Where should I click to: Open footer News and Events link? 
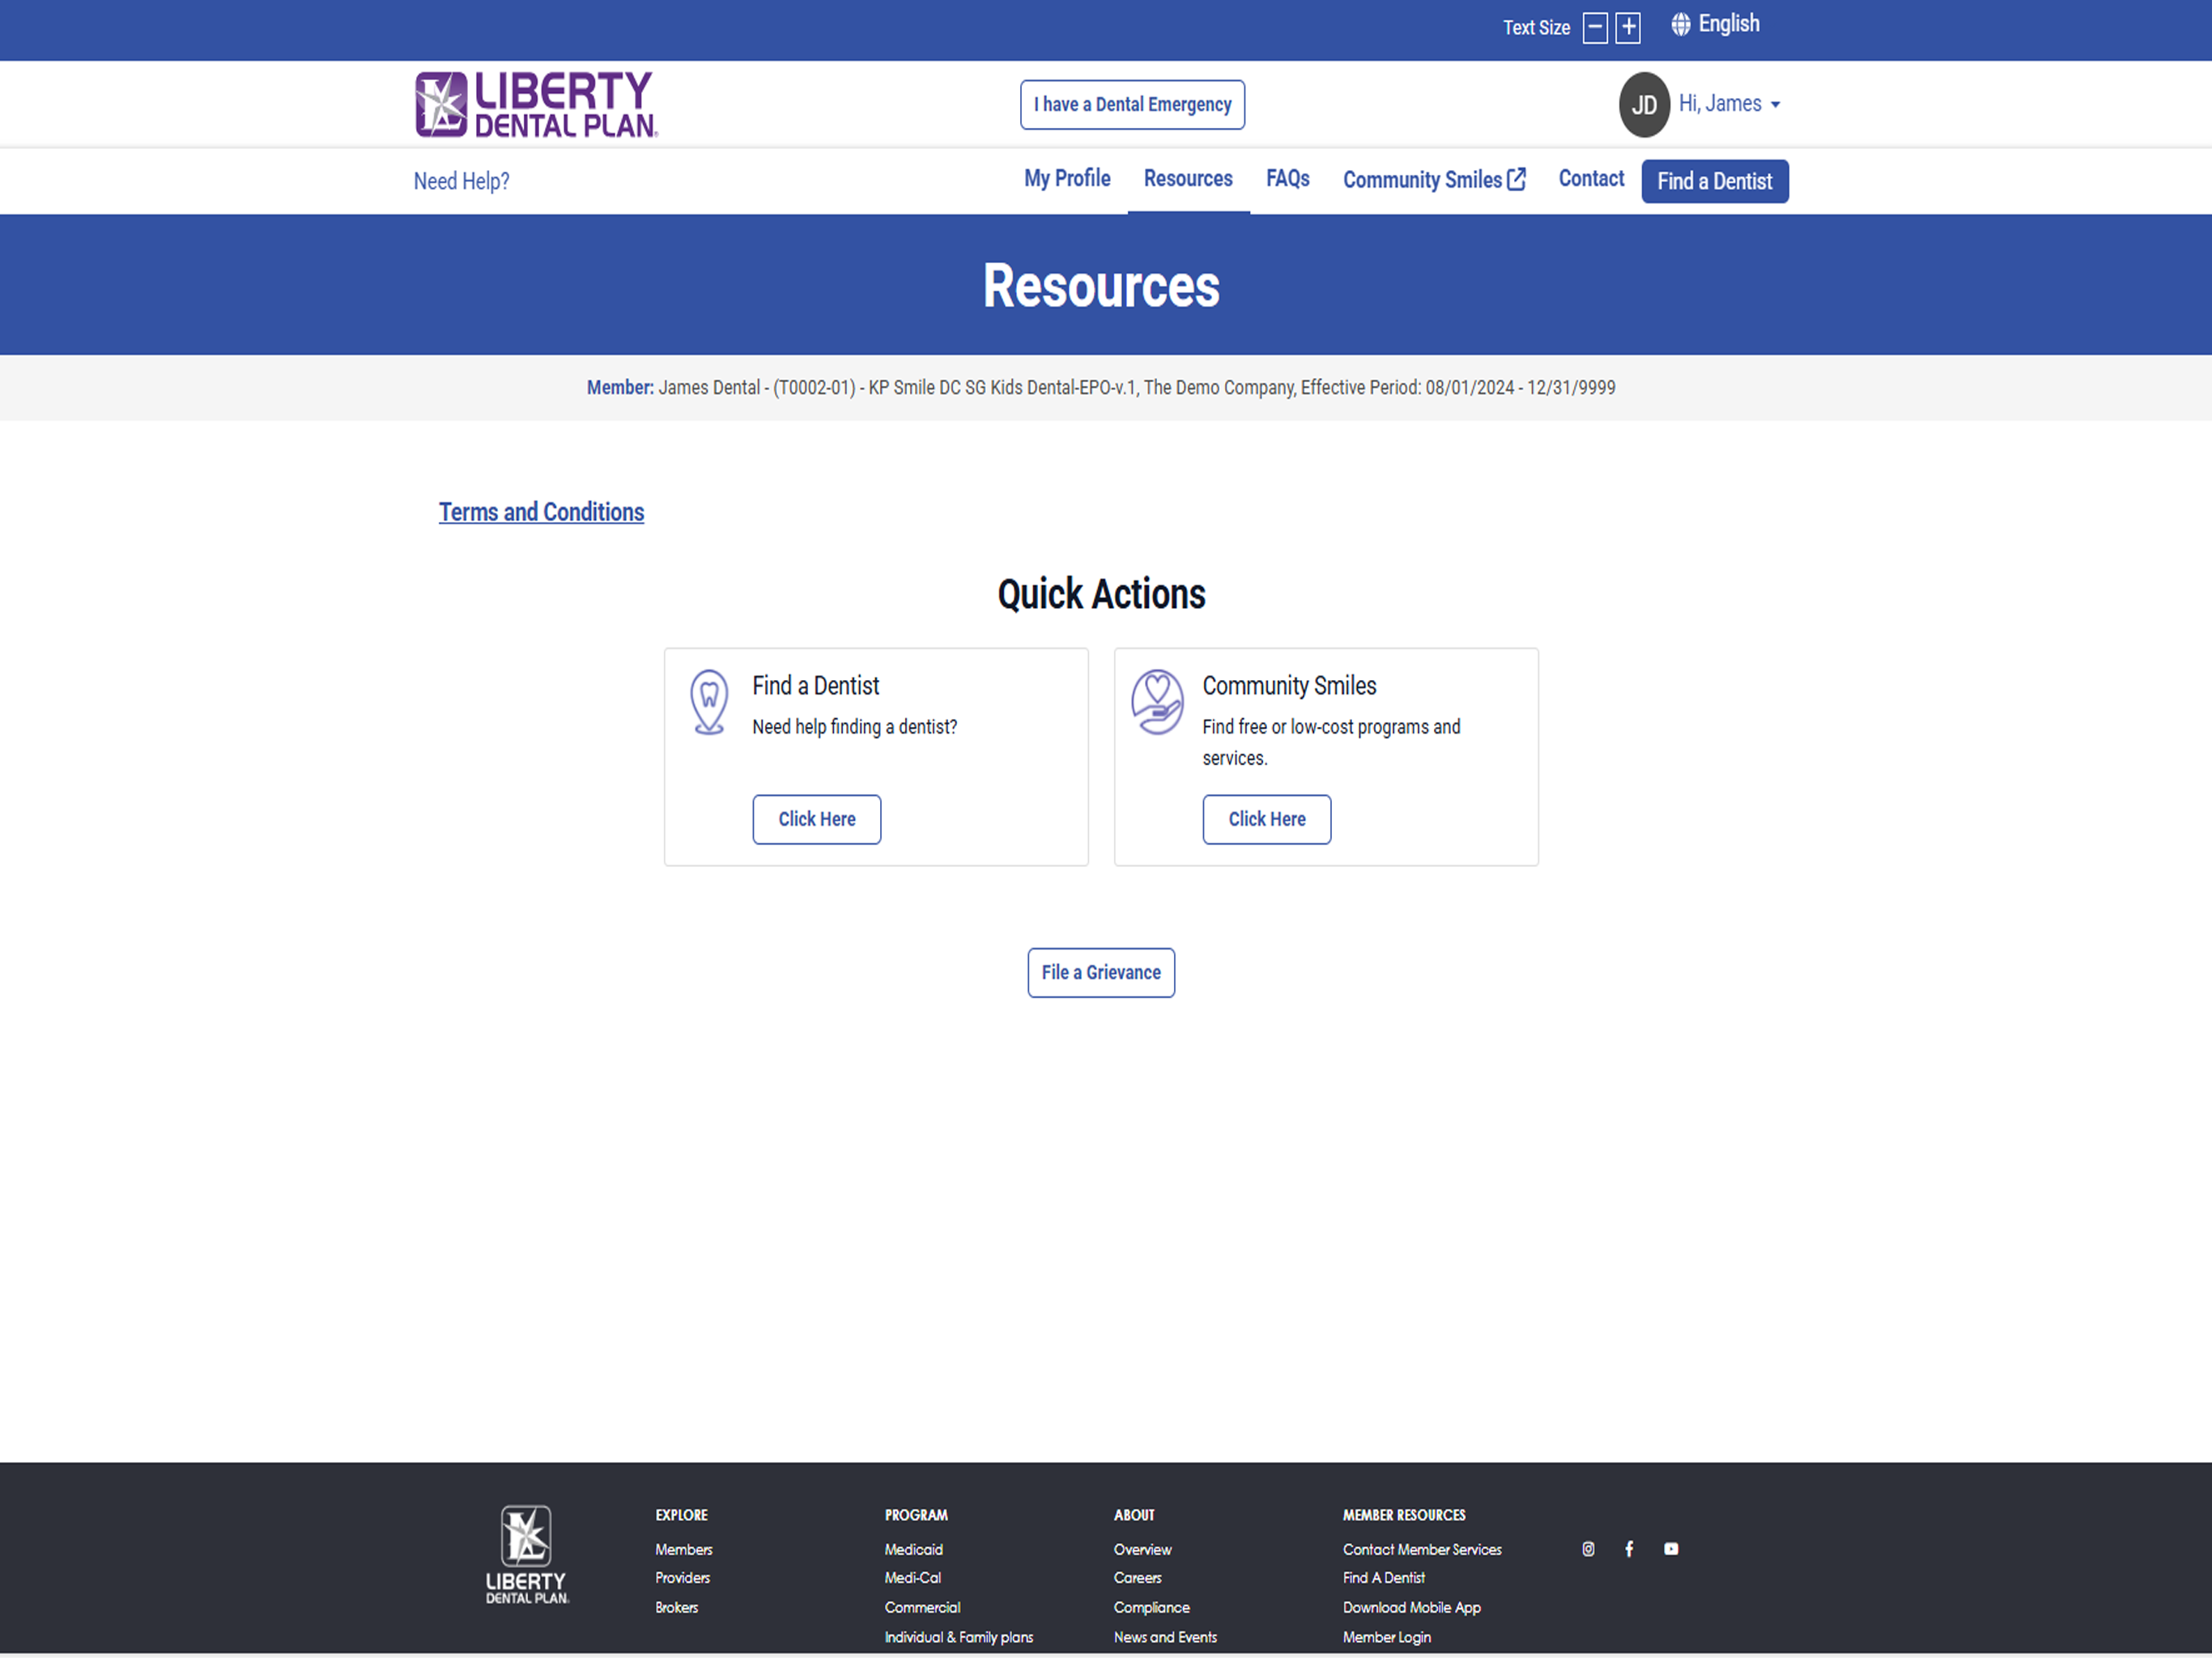tap(1166, 1637)
